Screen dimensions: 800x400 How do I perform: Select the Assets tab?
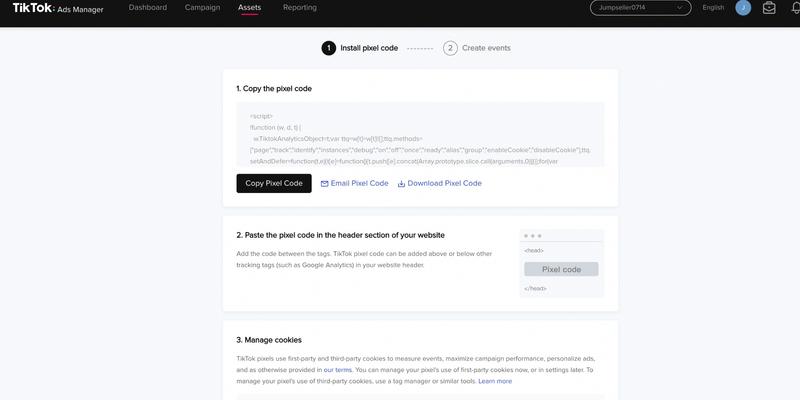coord(249,8)
